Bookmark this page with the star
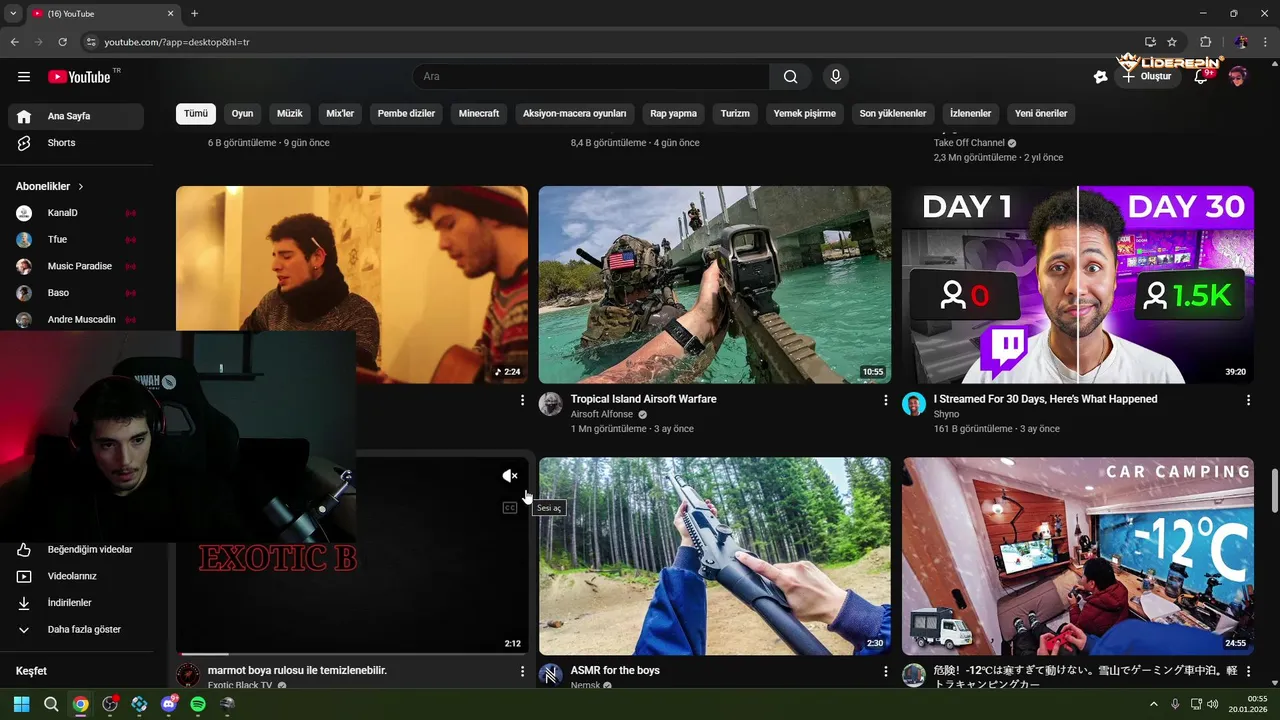This screenshot has width=1280, height=720. (1172, 42)
